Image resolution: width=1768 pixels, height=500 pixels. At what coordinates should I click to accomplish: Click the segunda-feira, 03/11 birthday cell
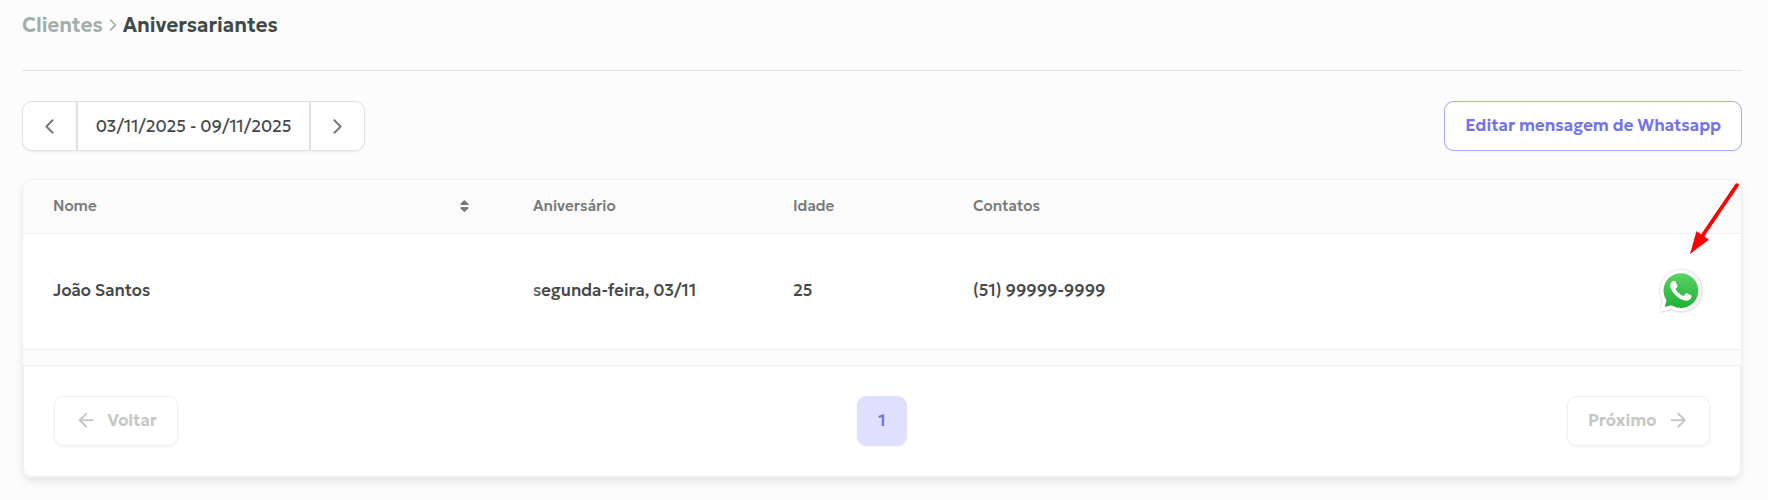click(614, 290)
